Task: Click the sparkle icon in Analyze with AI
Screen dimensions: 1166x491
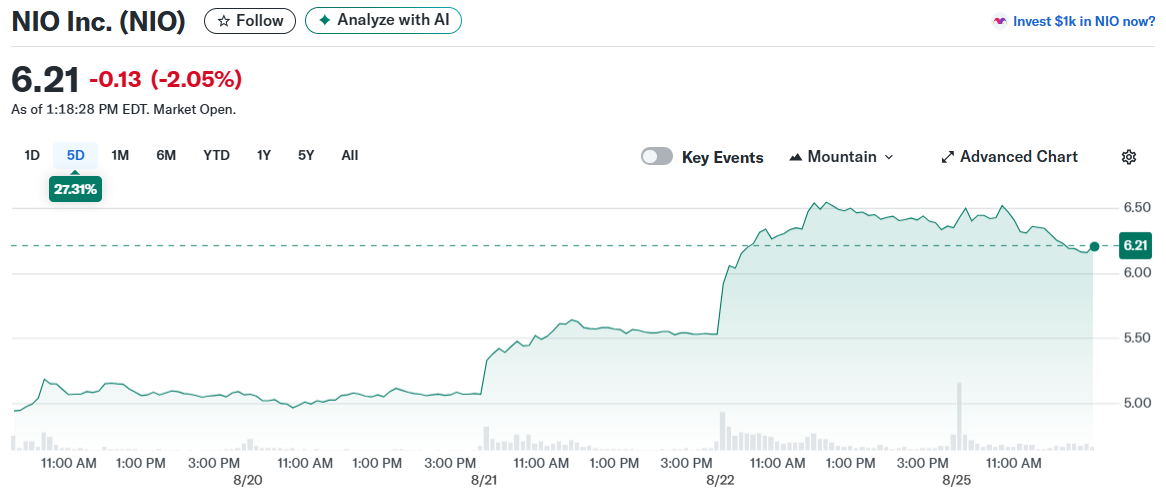Action: point(324,20)
